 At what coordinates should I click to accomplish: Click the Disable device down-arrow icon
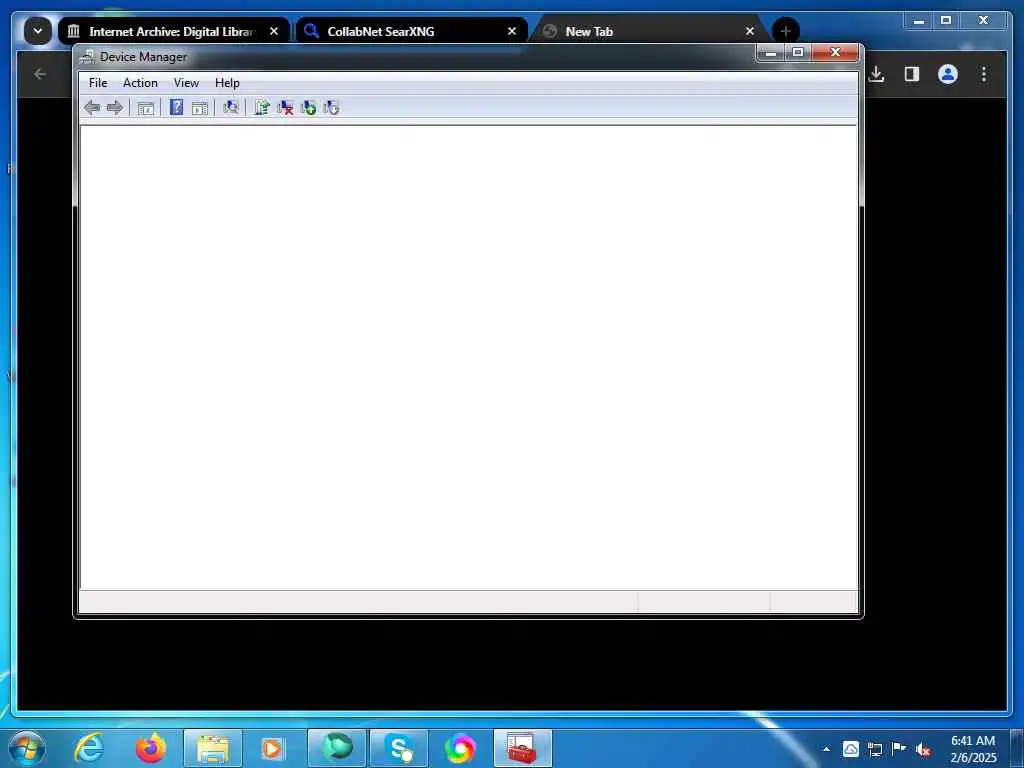[331, 107]
